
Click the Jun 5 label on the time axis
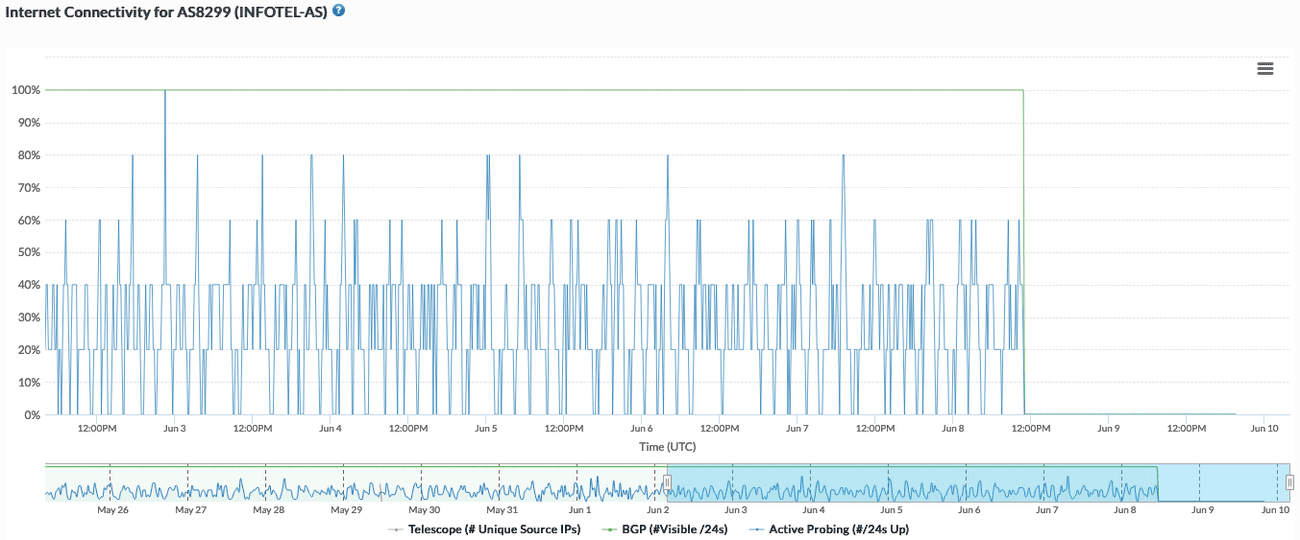[485, 429]
